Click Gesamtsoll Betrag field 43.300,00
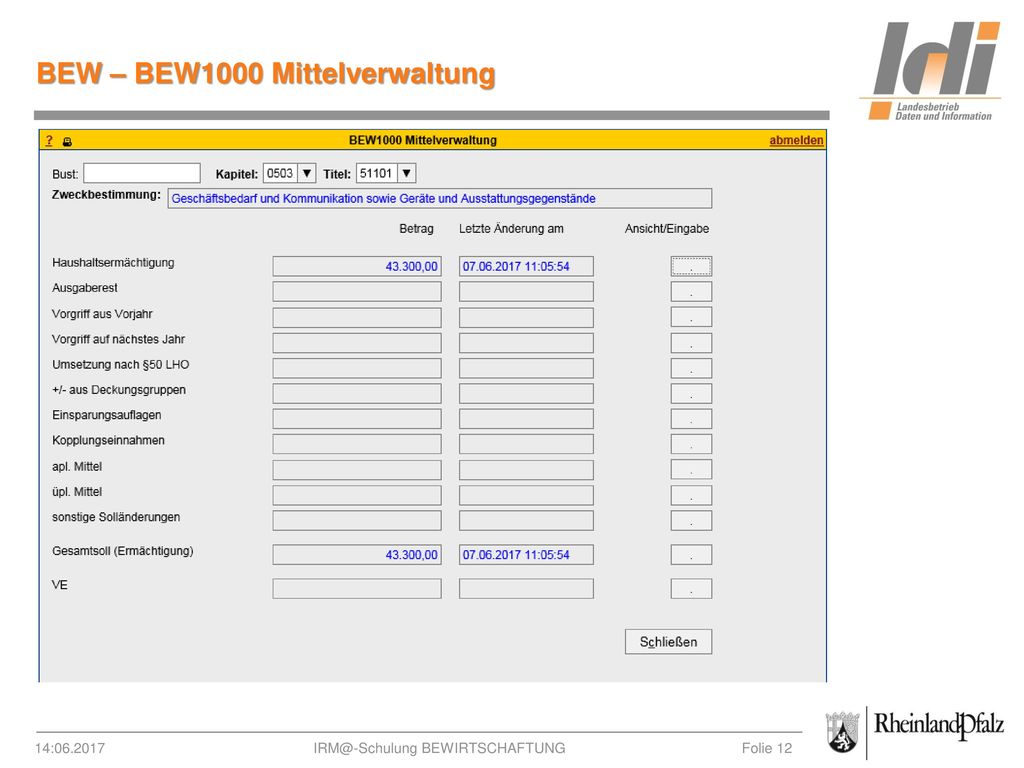The width and height of the screenshot is (1024, 768). [x=357, y=554]
